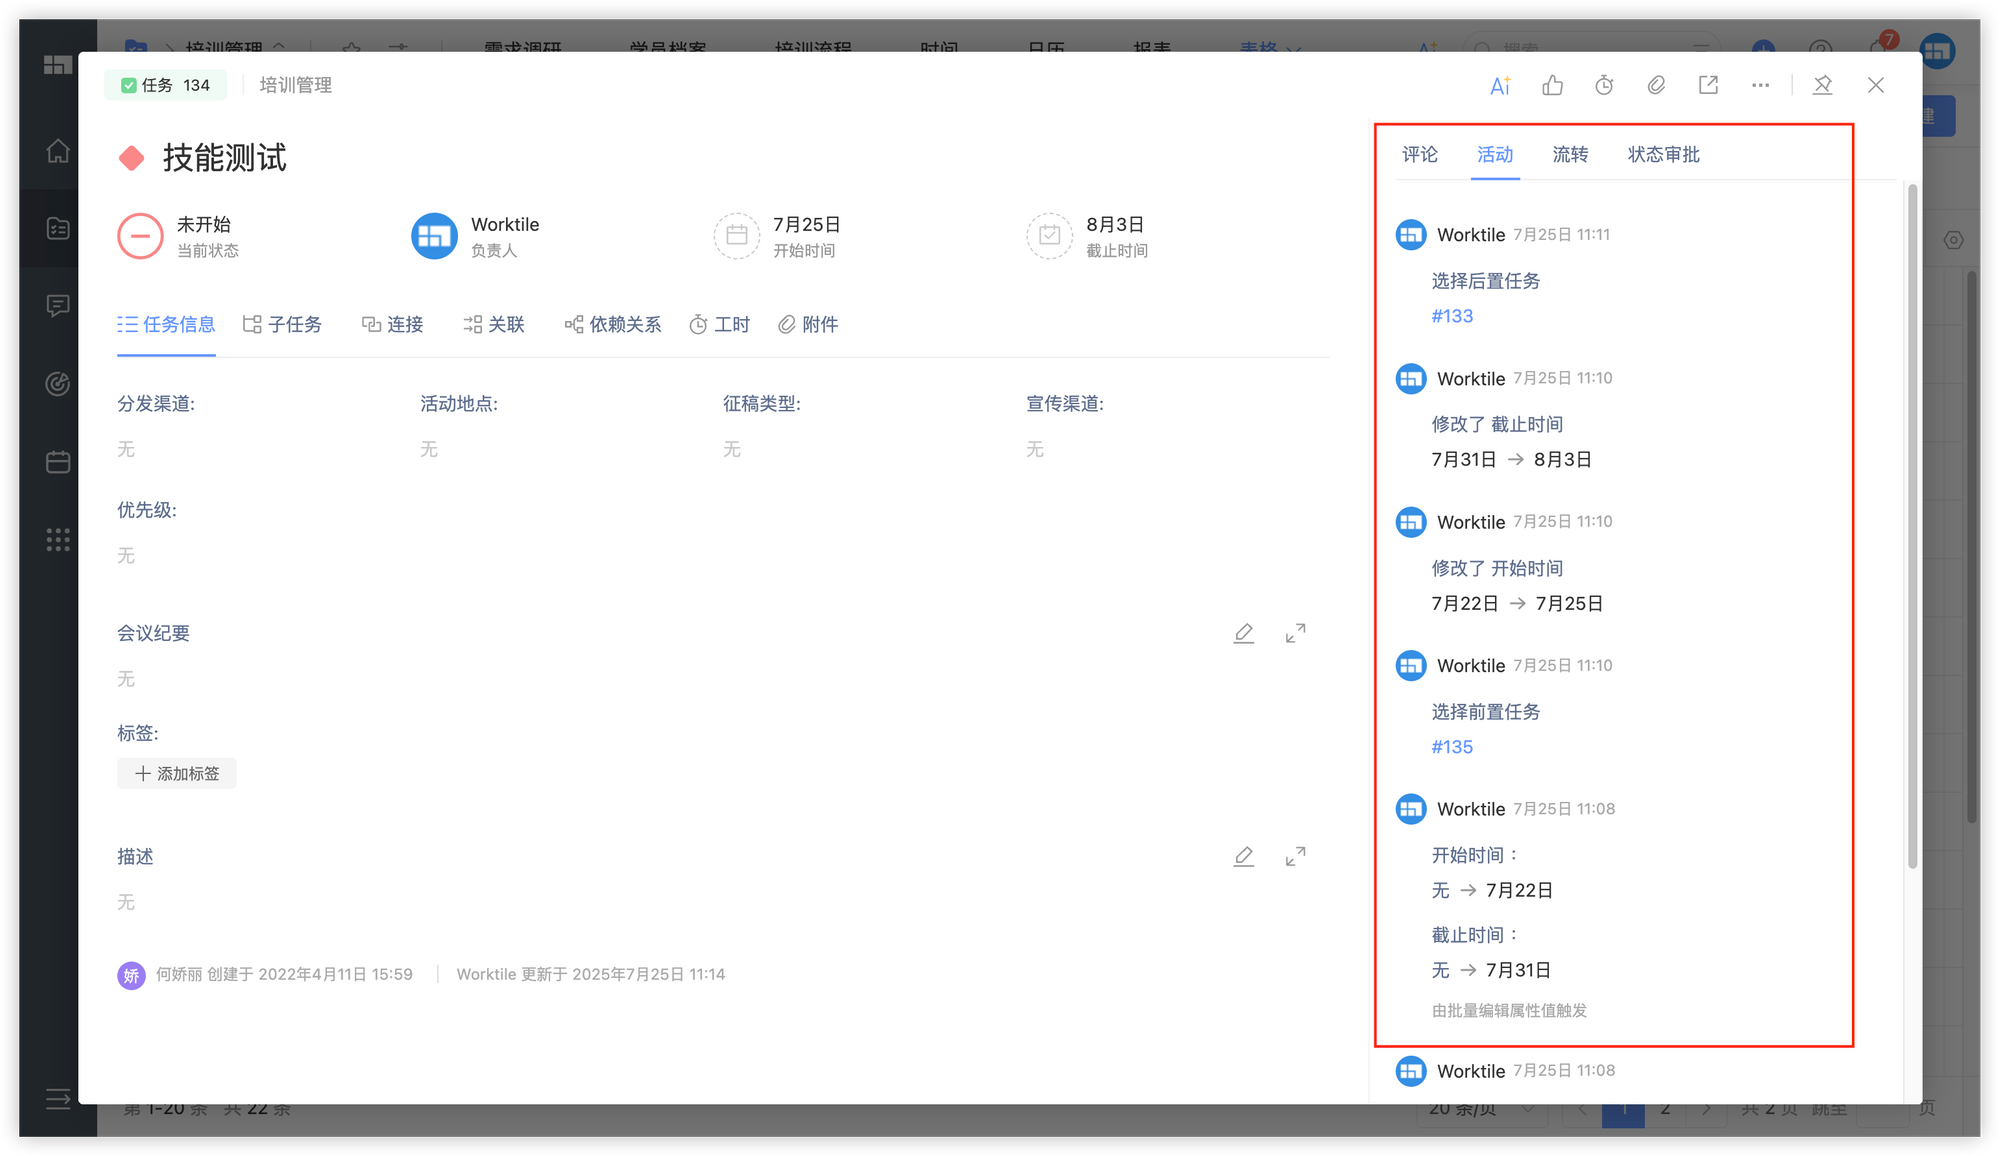Open the more options ellipsis menu
The image size is (2000, 1156).
point(1760,86)
